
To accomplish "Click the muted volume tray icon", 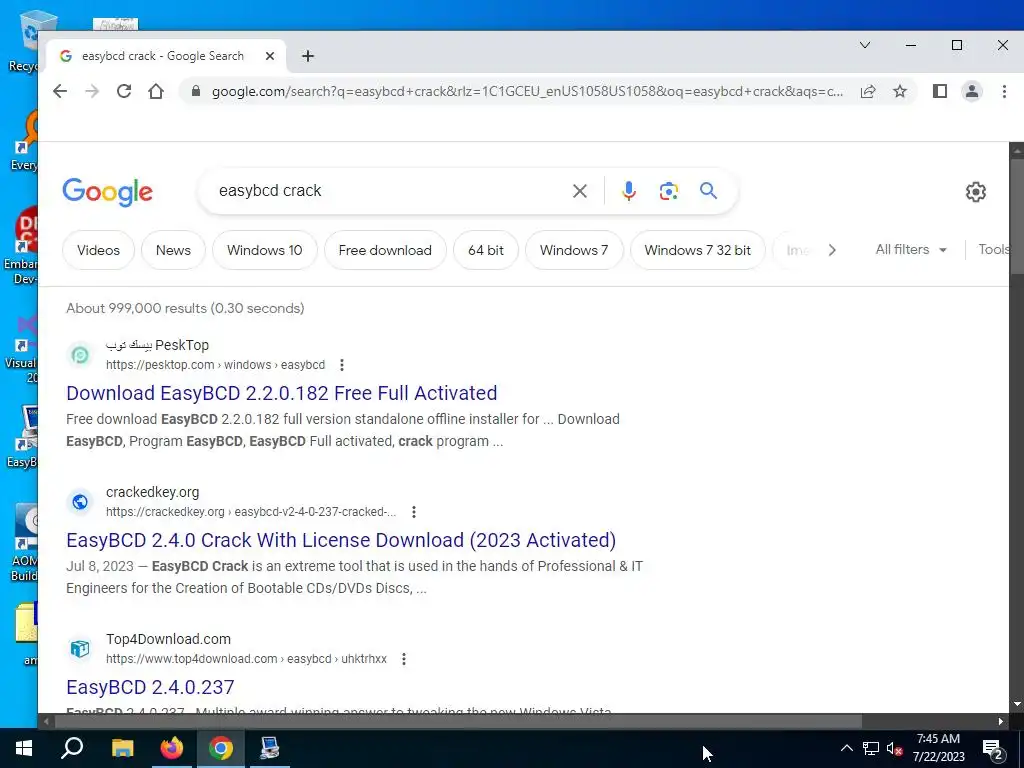I will (x=895, y=748).
